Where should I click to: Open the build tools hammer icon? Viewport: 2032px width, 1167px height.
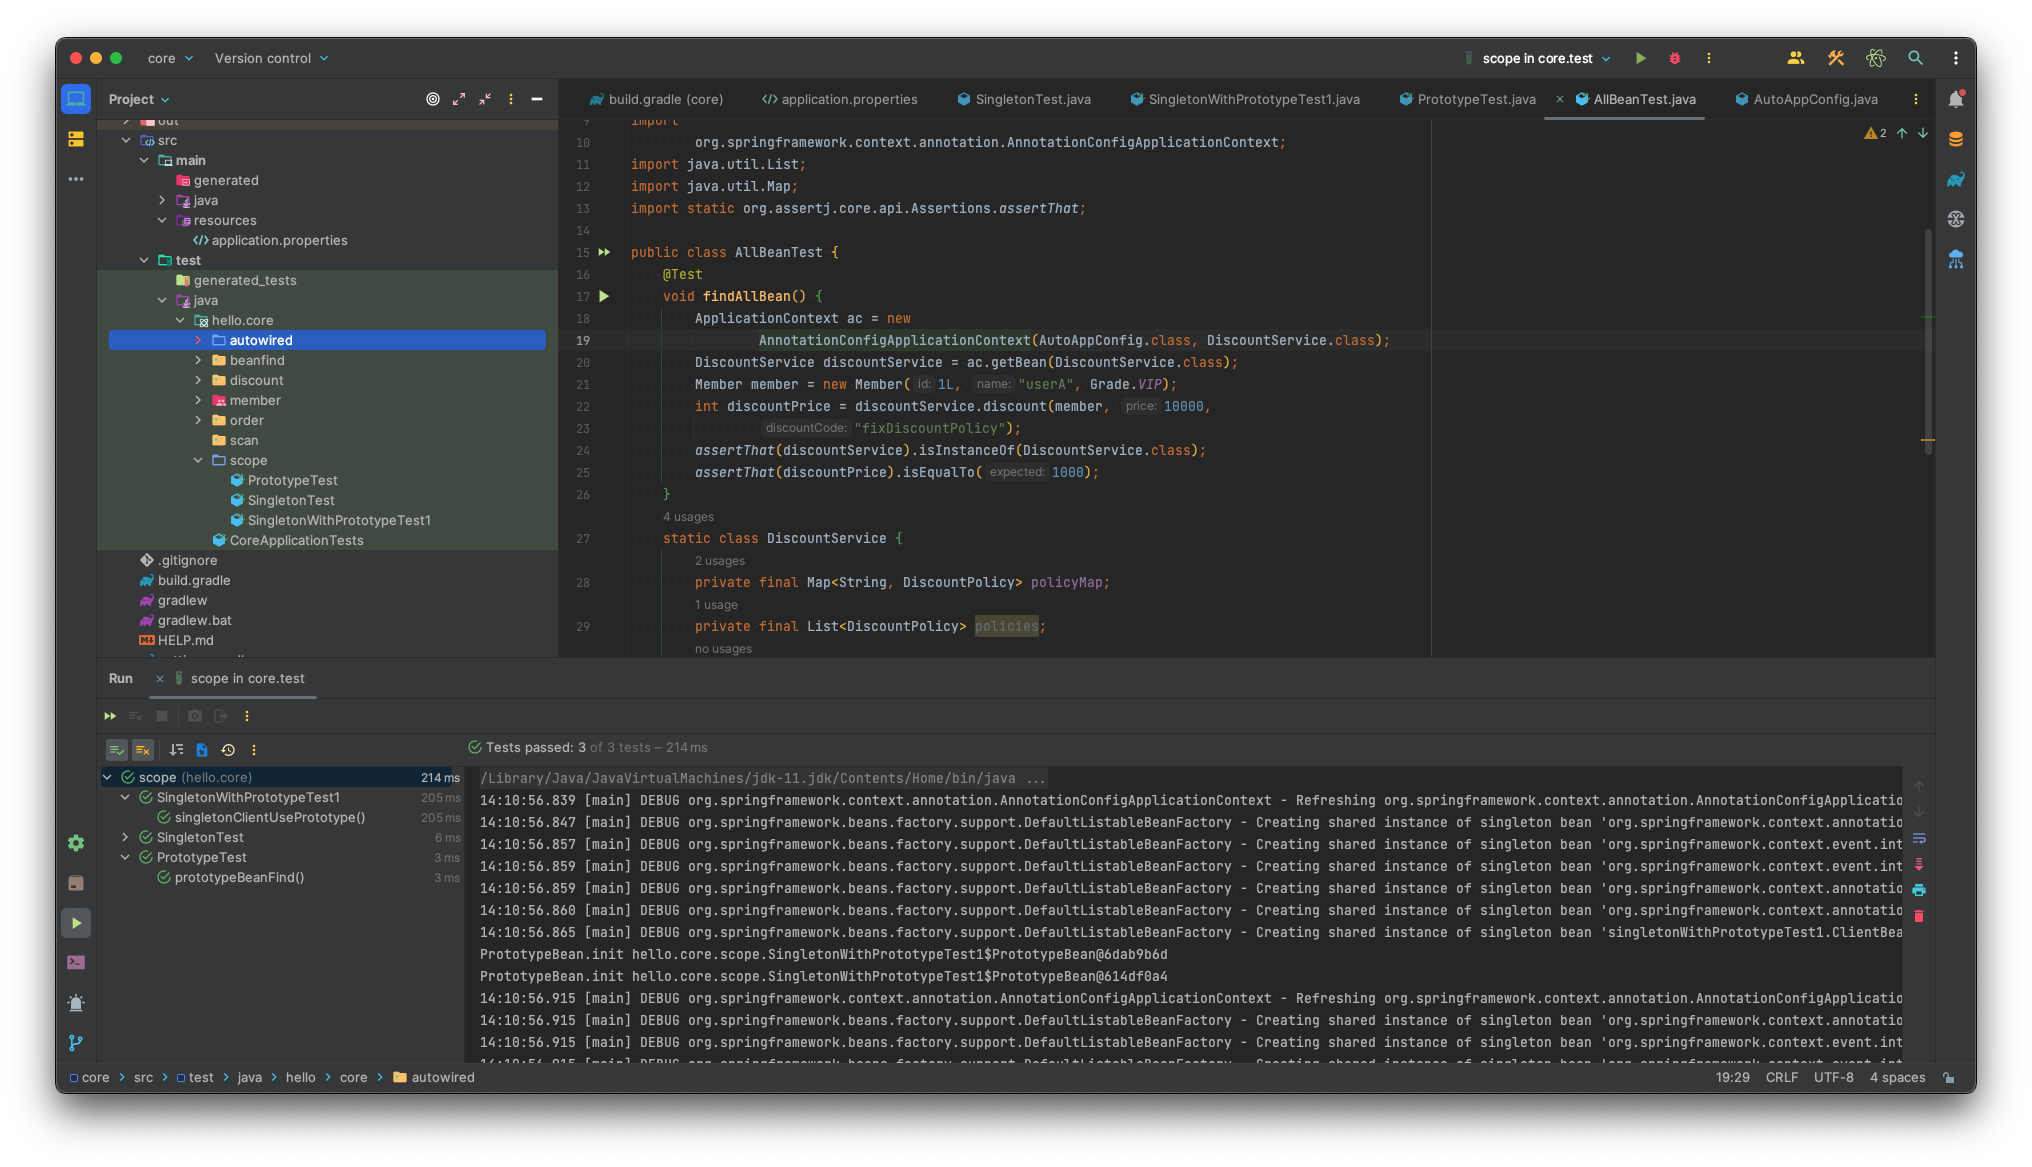(x=1836, y=58)
